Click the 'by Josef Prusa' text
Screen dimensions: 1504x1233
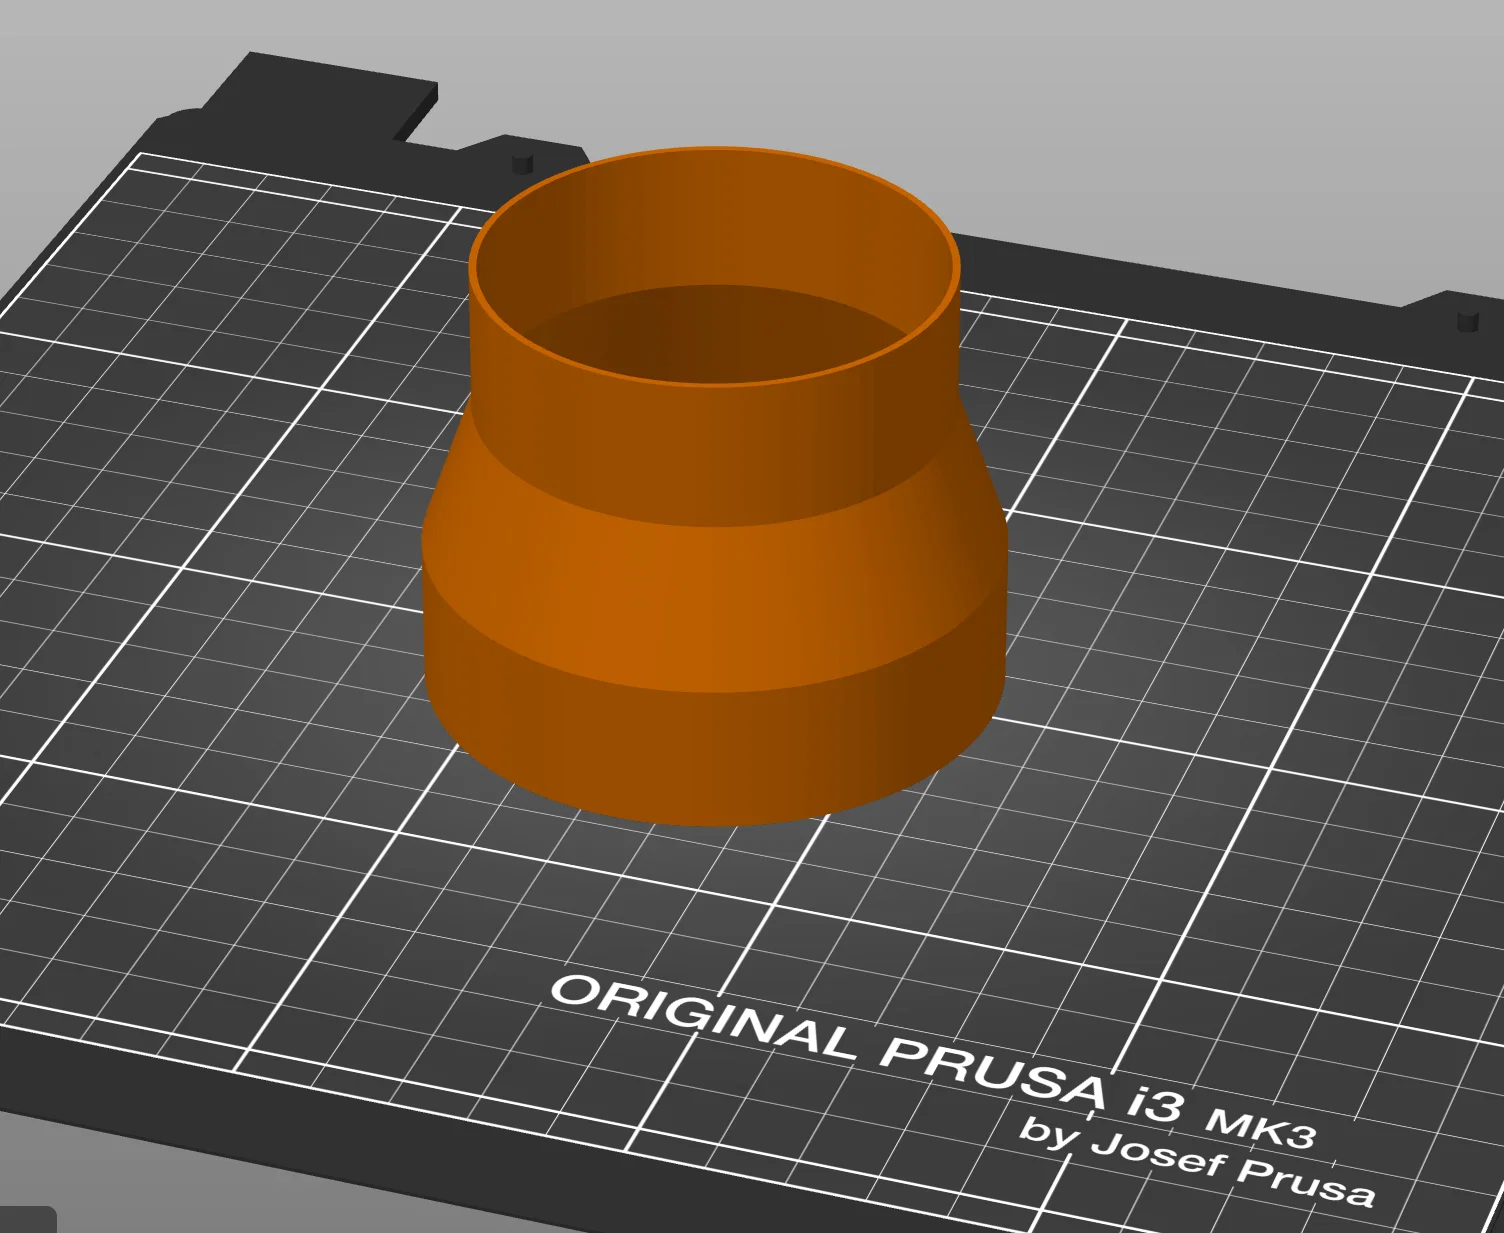[x=1197, y=1163]
